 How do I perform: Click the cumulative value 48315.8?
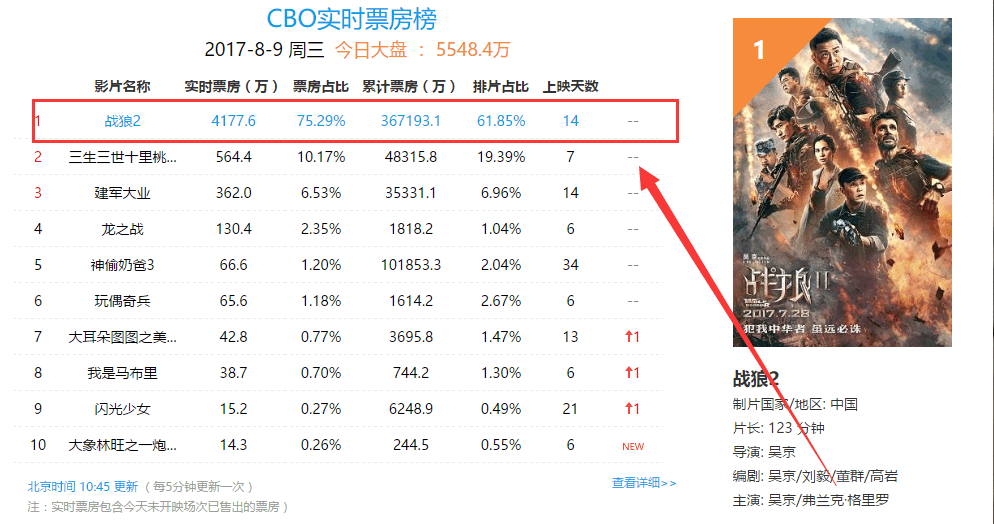tap(411, 157)
